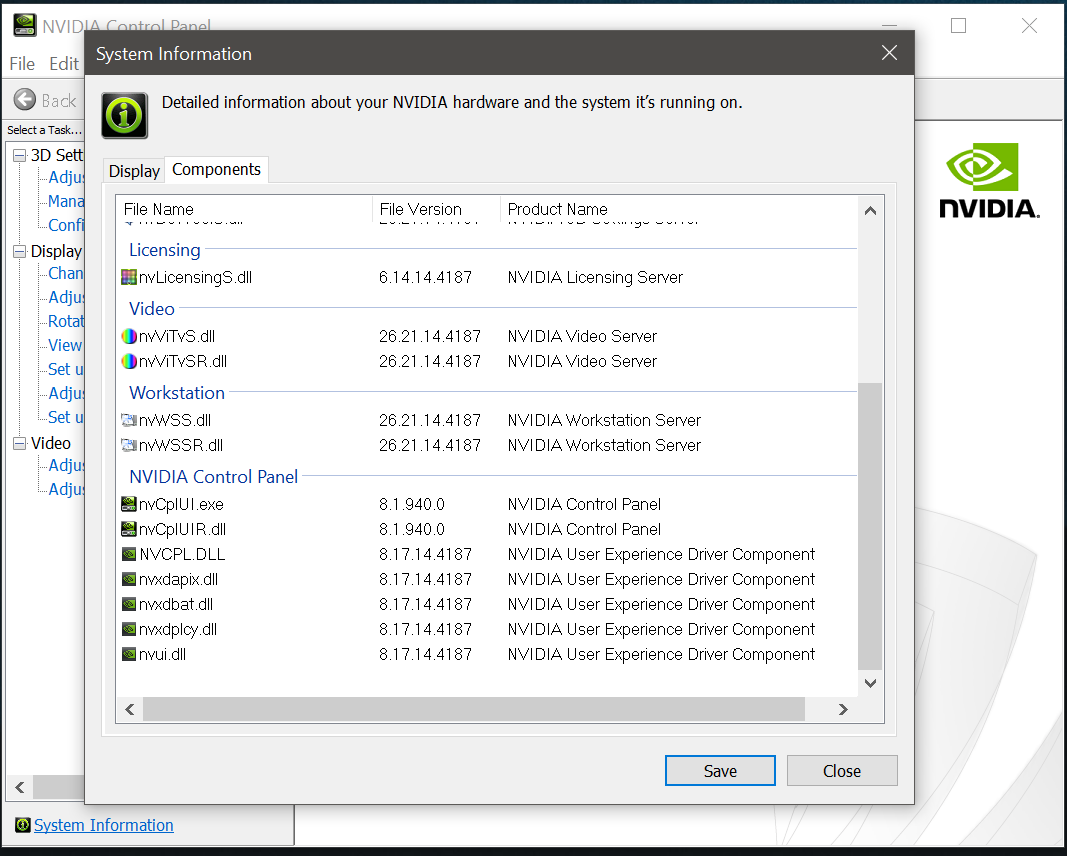This screenshot has height=856, width=1067.
Task: Click the nvxdapix.dll green icon
Action: tap(129, 579)
